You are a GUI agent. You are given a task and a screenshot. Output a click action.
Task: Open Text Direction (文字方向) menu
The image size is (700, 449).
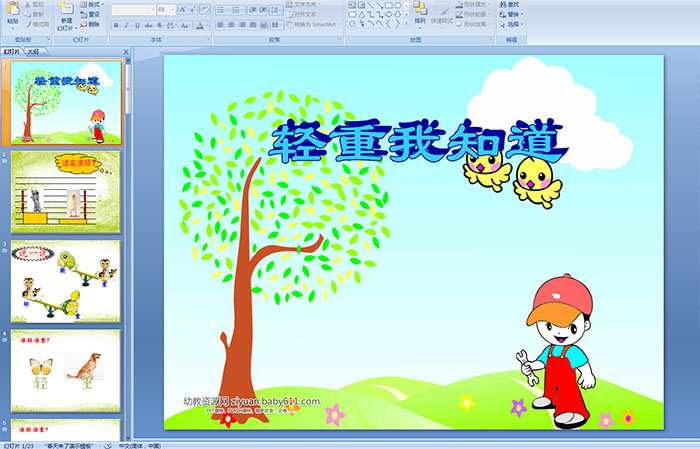pyautogui.click(x=303, y=4)
